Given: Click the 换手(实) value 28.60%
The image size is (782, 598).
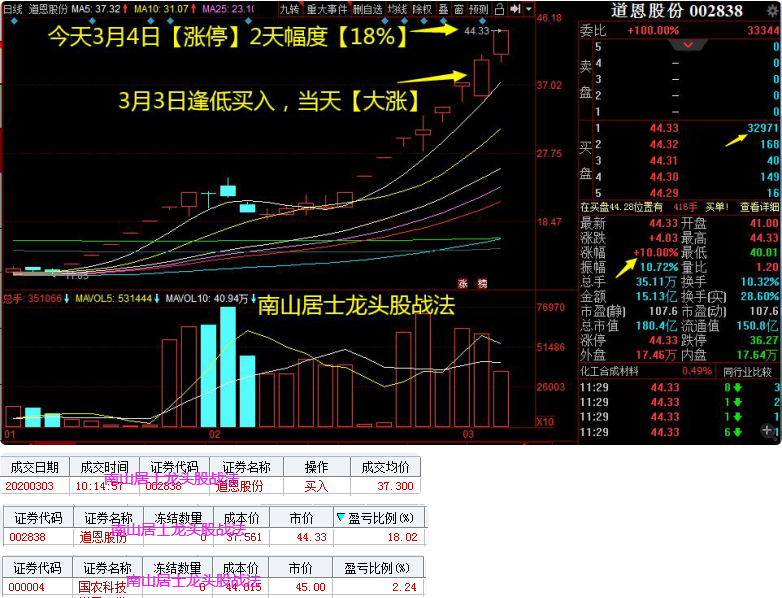Looking at the screenshot, I should (x=760, y=296).
